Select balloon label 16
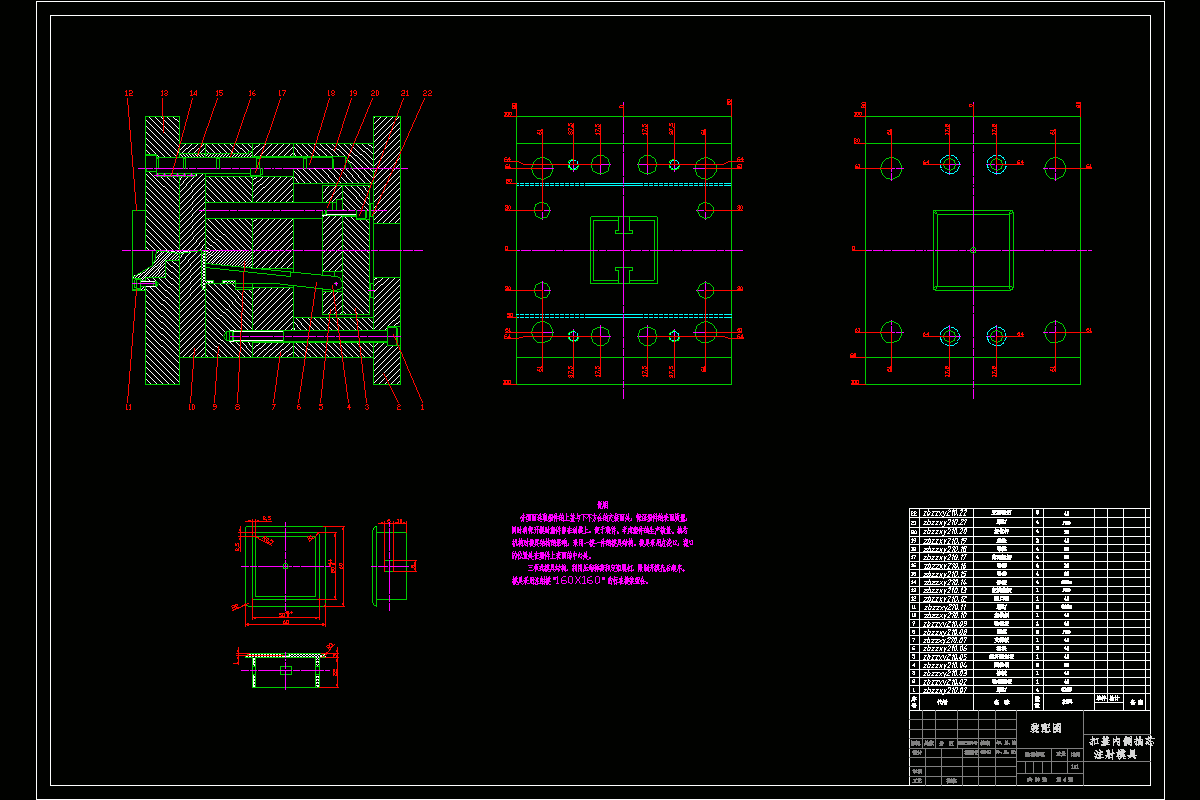1200x800 pixels. [x=252, y=93]
